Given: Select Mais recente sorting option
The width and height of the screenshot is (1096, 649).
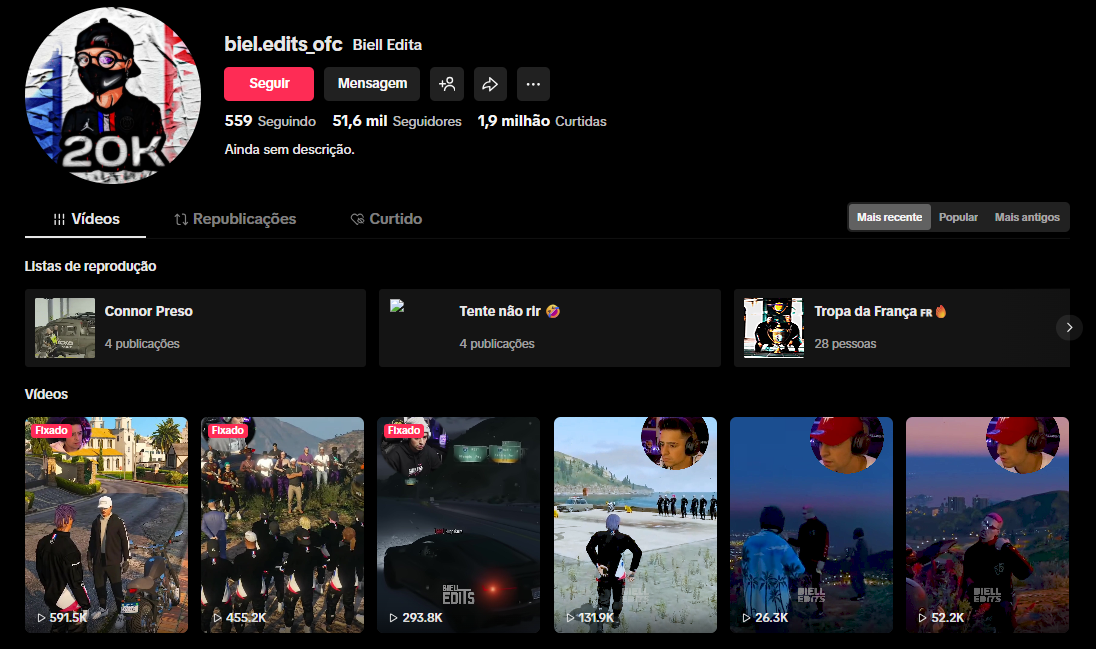Looking at the screenshot, I should tap(889, 217).
